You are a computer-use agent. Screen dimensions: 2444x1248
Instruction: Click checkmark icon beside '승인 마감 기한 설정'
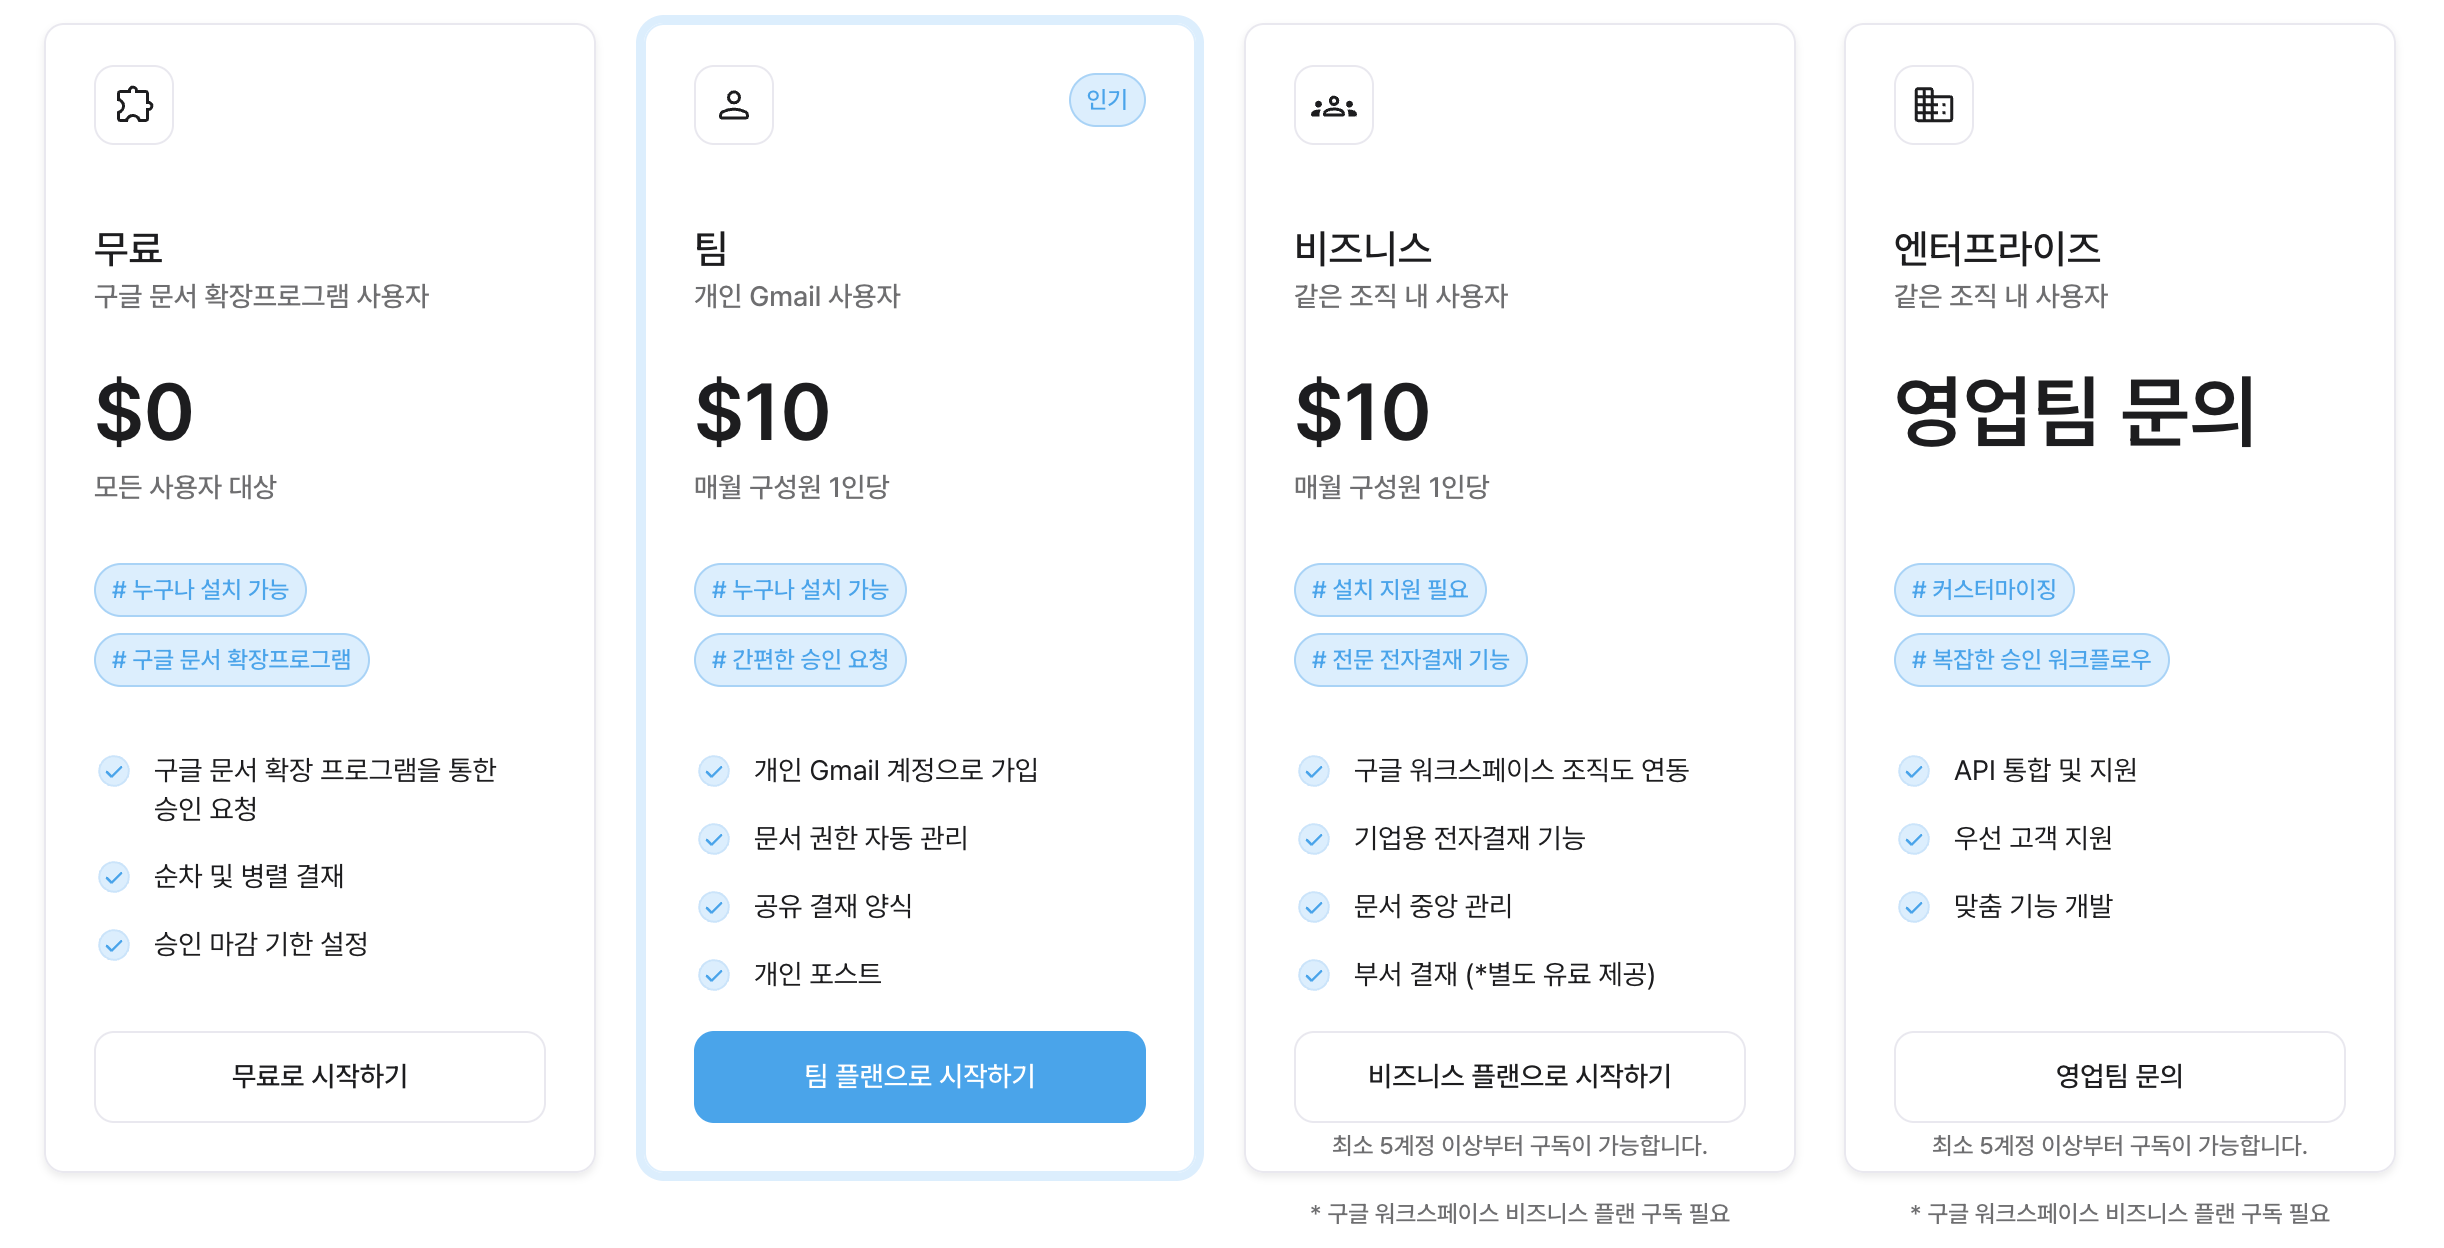tap(114, 945)
